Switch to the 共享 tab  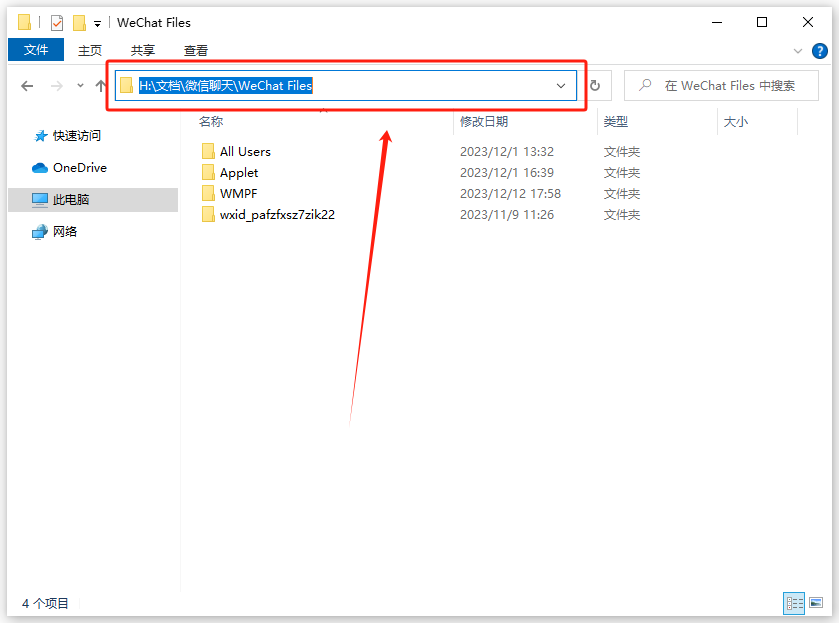tap(142, 50)
